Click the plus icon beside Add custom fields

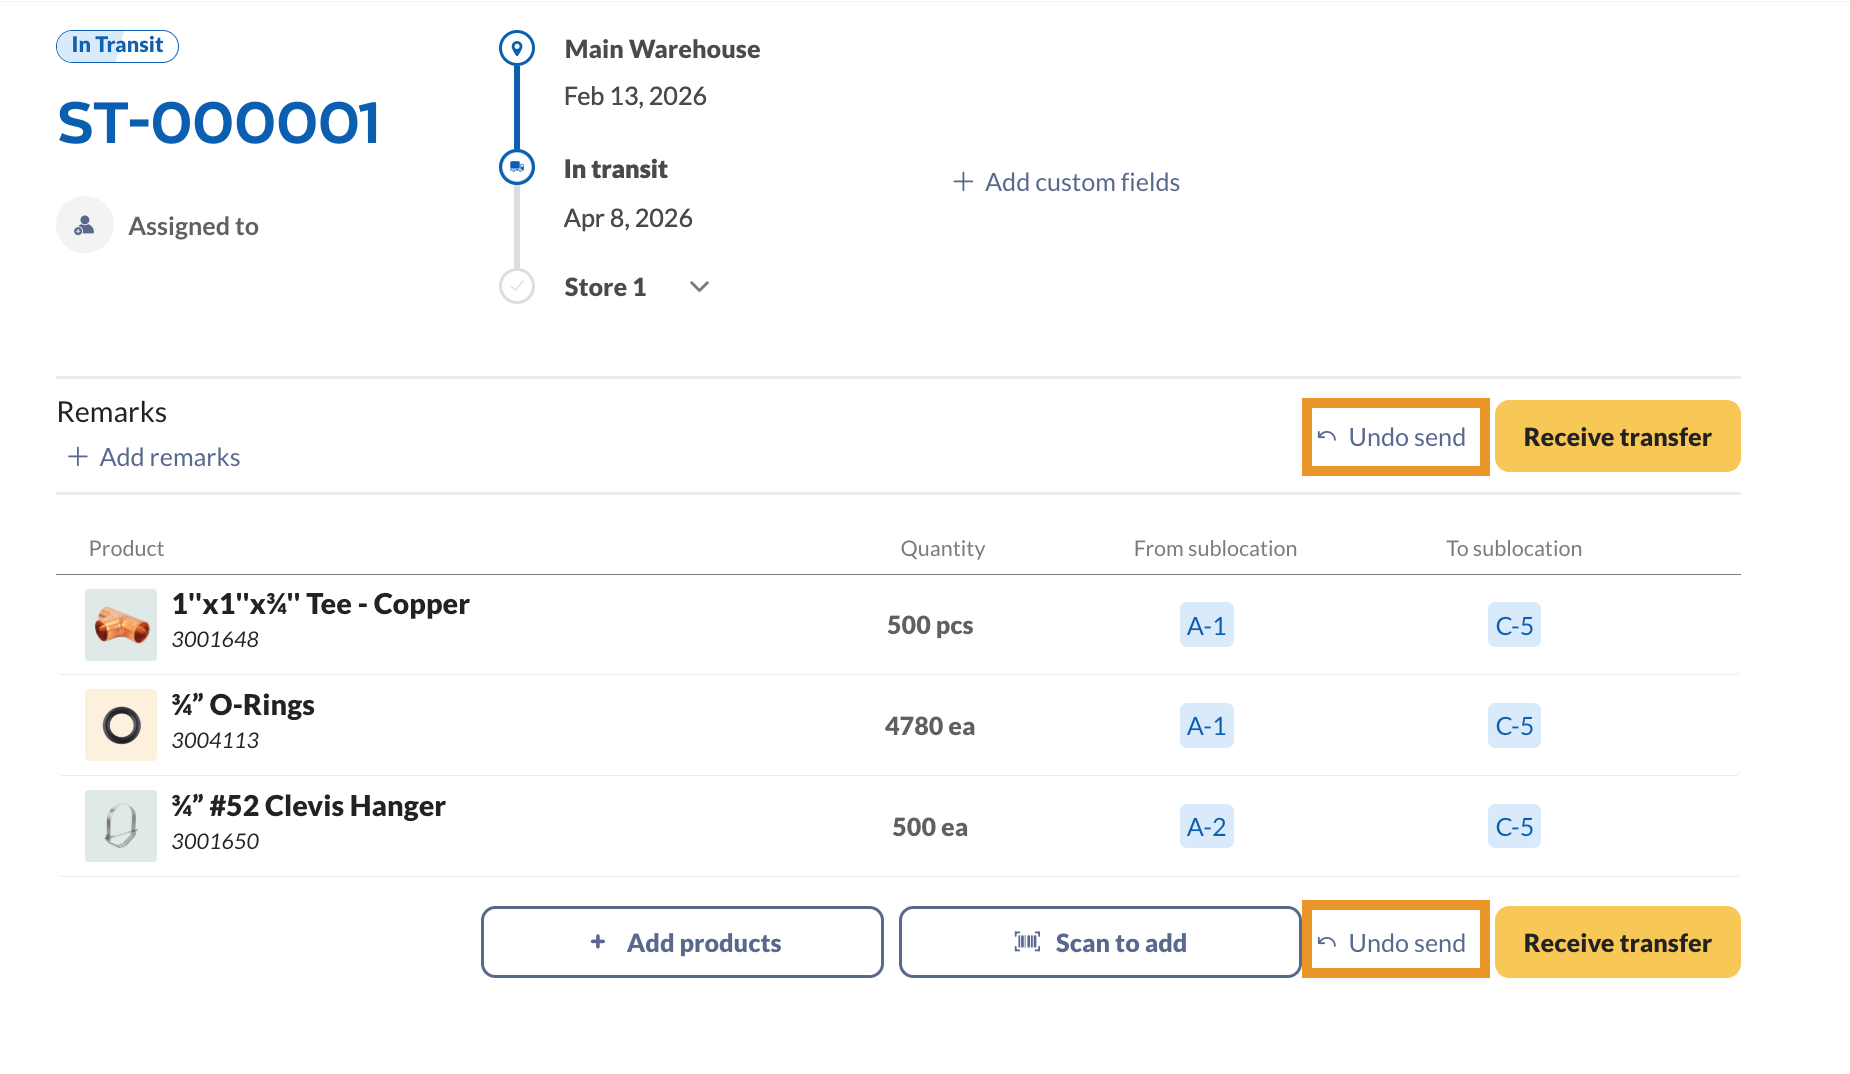pyautogui.click(x=963, y=182)
